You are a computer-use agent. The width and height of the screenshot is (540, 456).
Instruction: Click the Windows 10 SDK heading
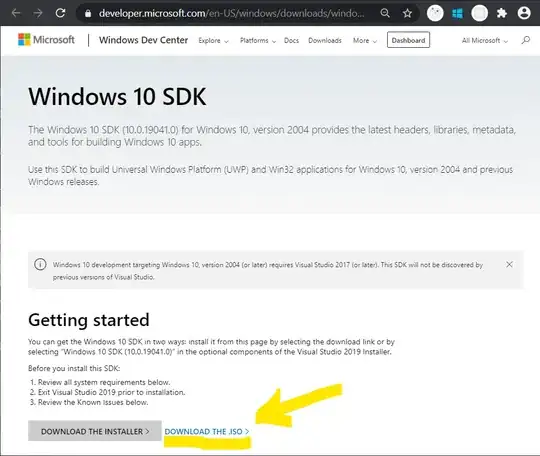tap(117, 96)
